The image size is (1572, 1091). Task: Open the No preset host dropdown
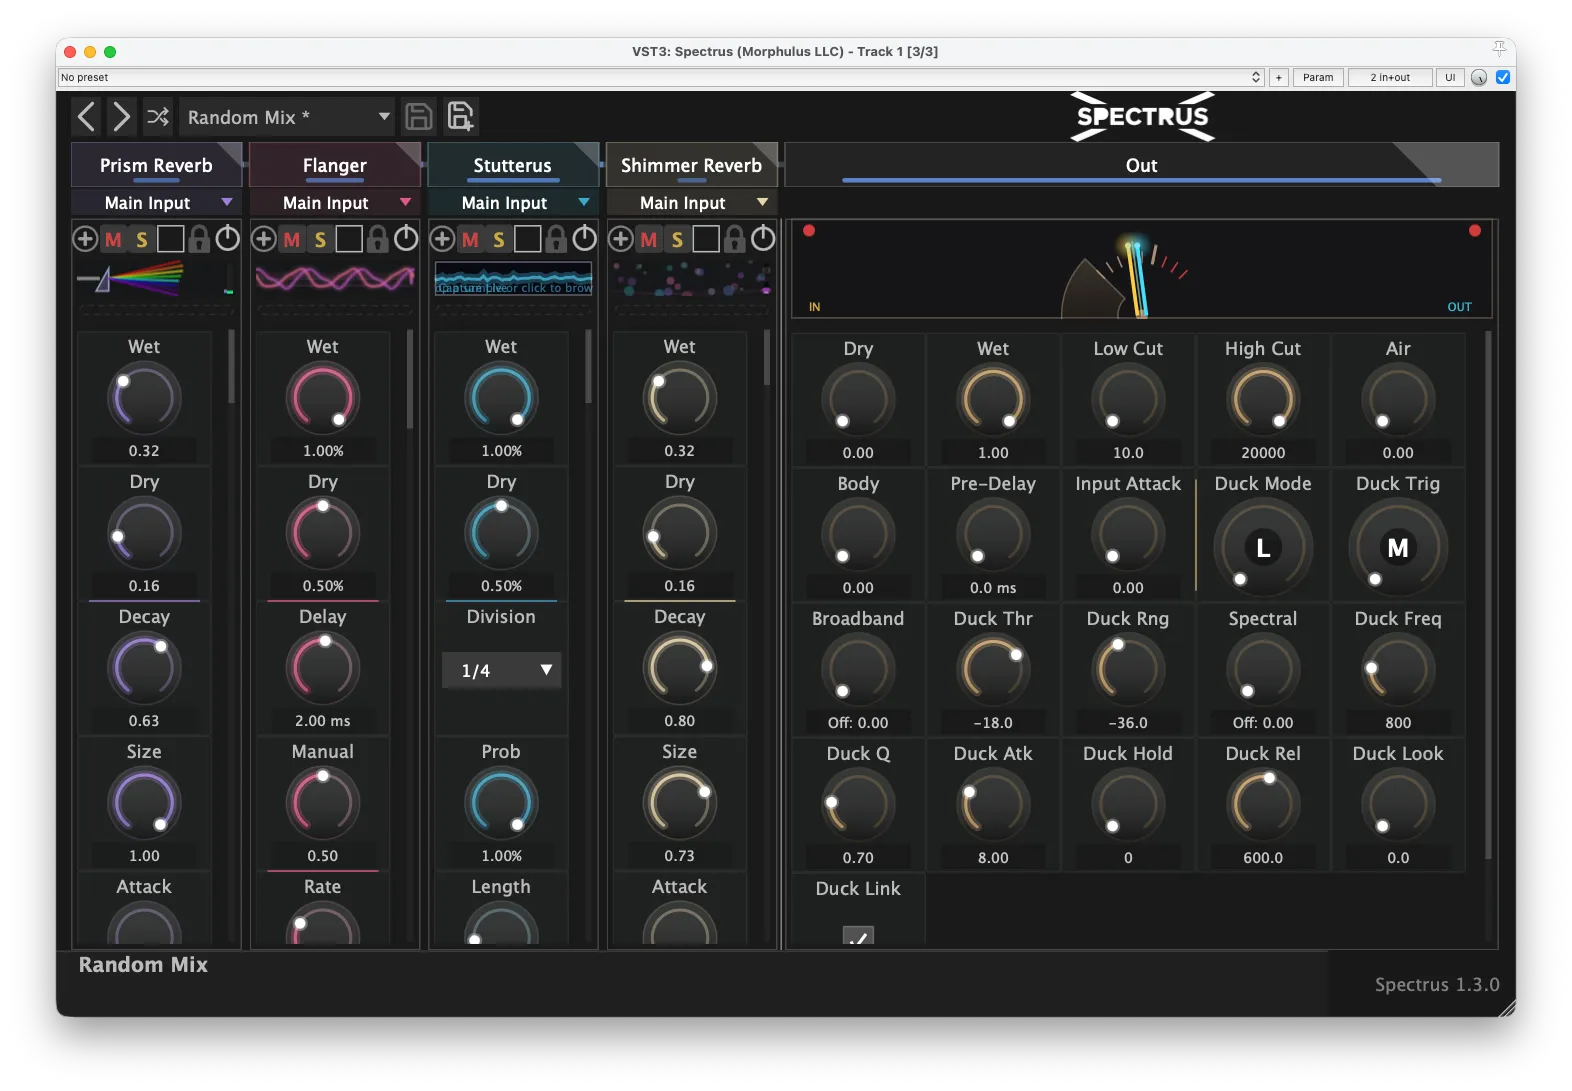661,77
